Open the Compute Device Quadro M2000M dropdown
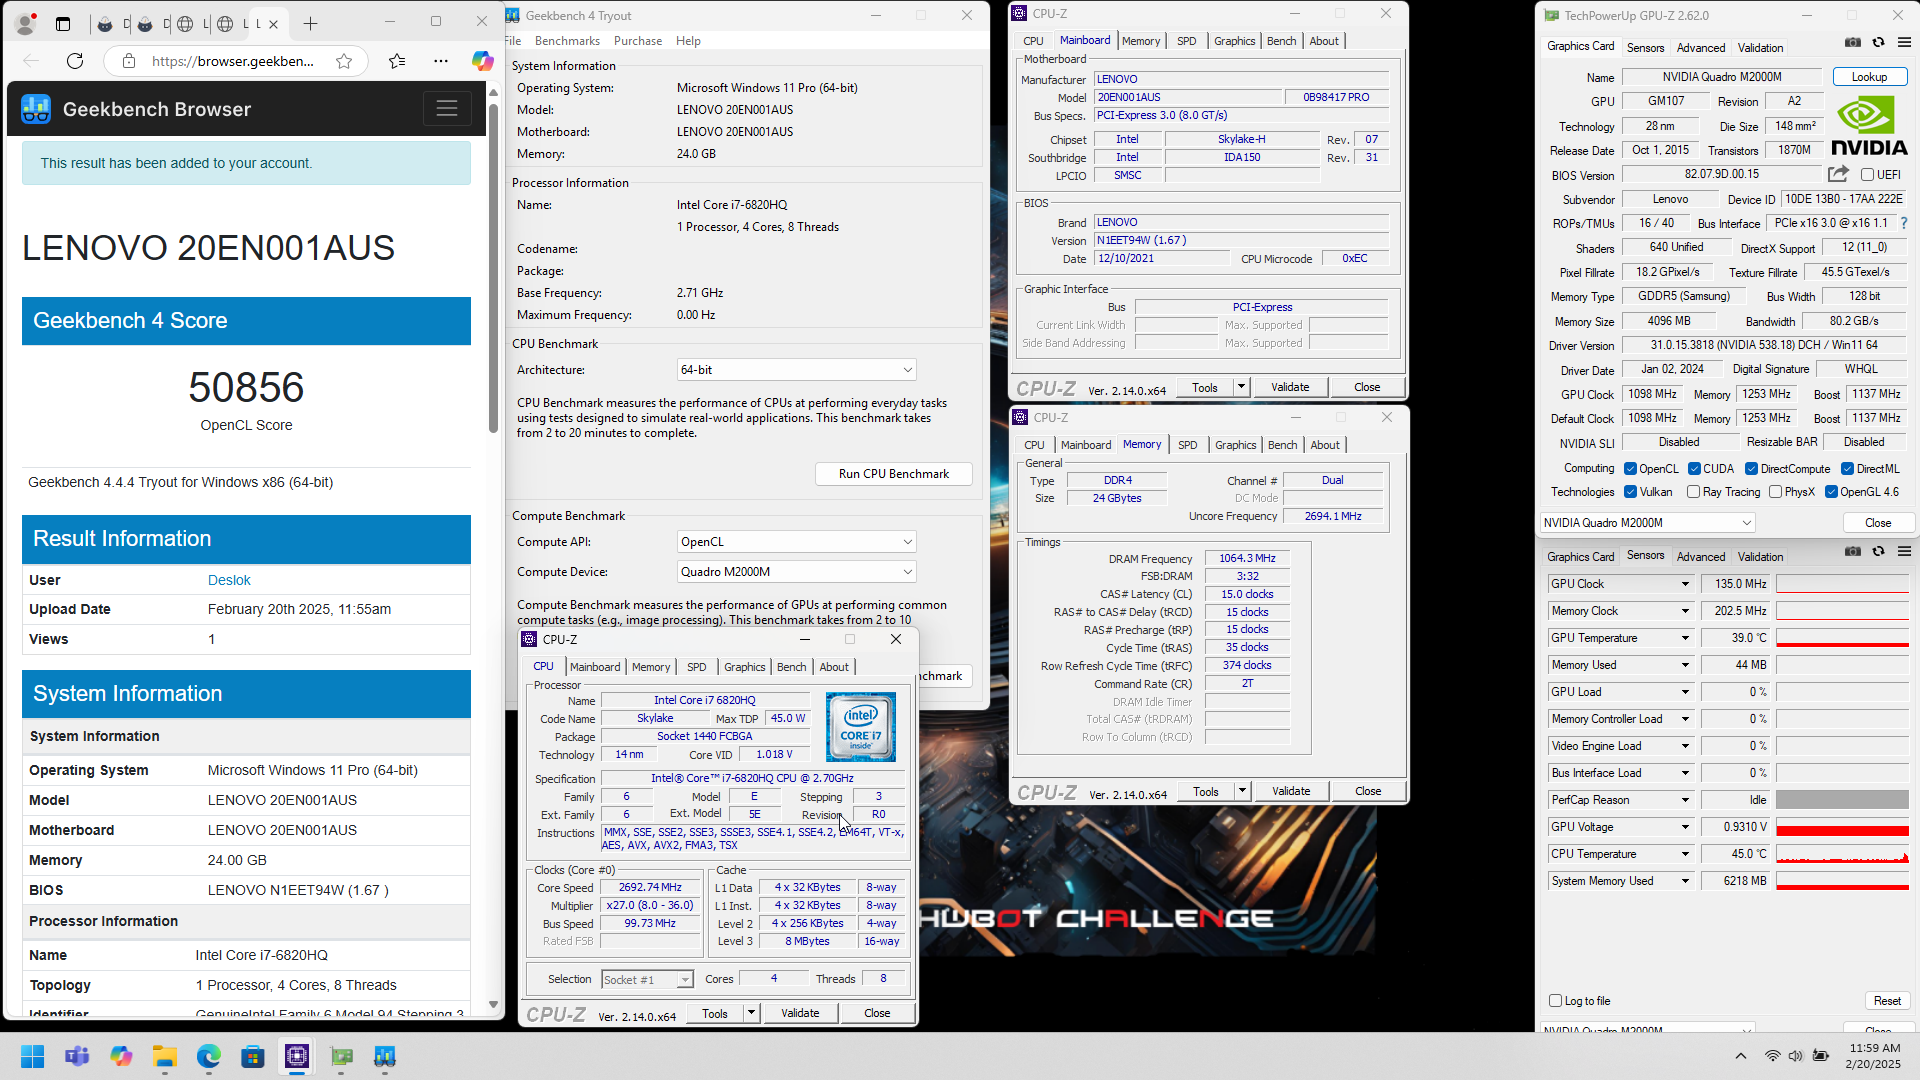 [x=796, y=572]
